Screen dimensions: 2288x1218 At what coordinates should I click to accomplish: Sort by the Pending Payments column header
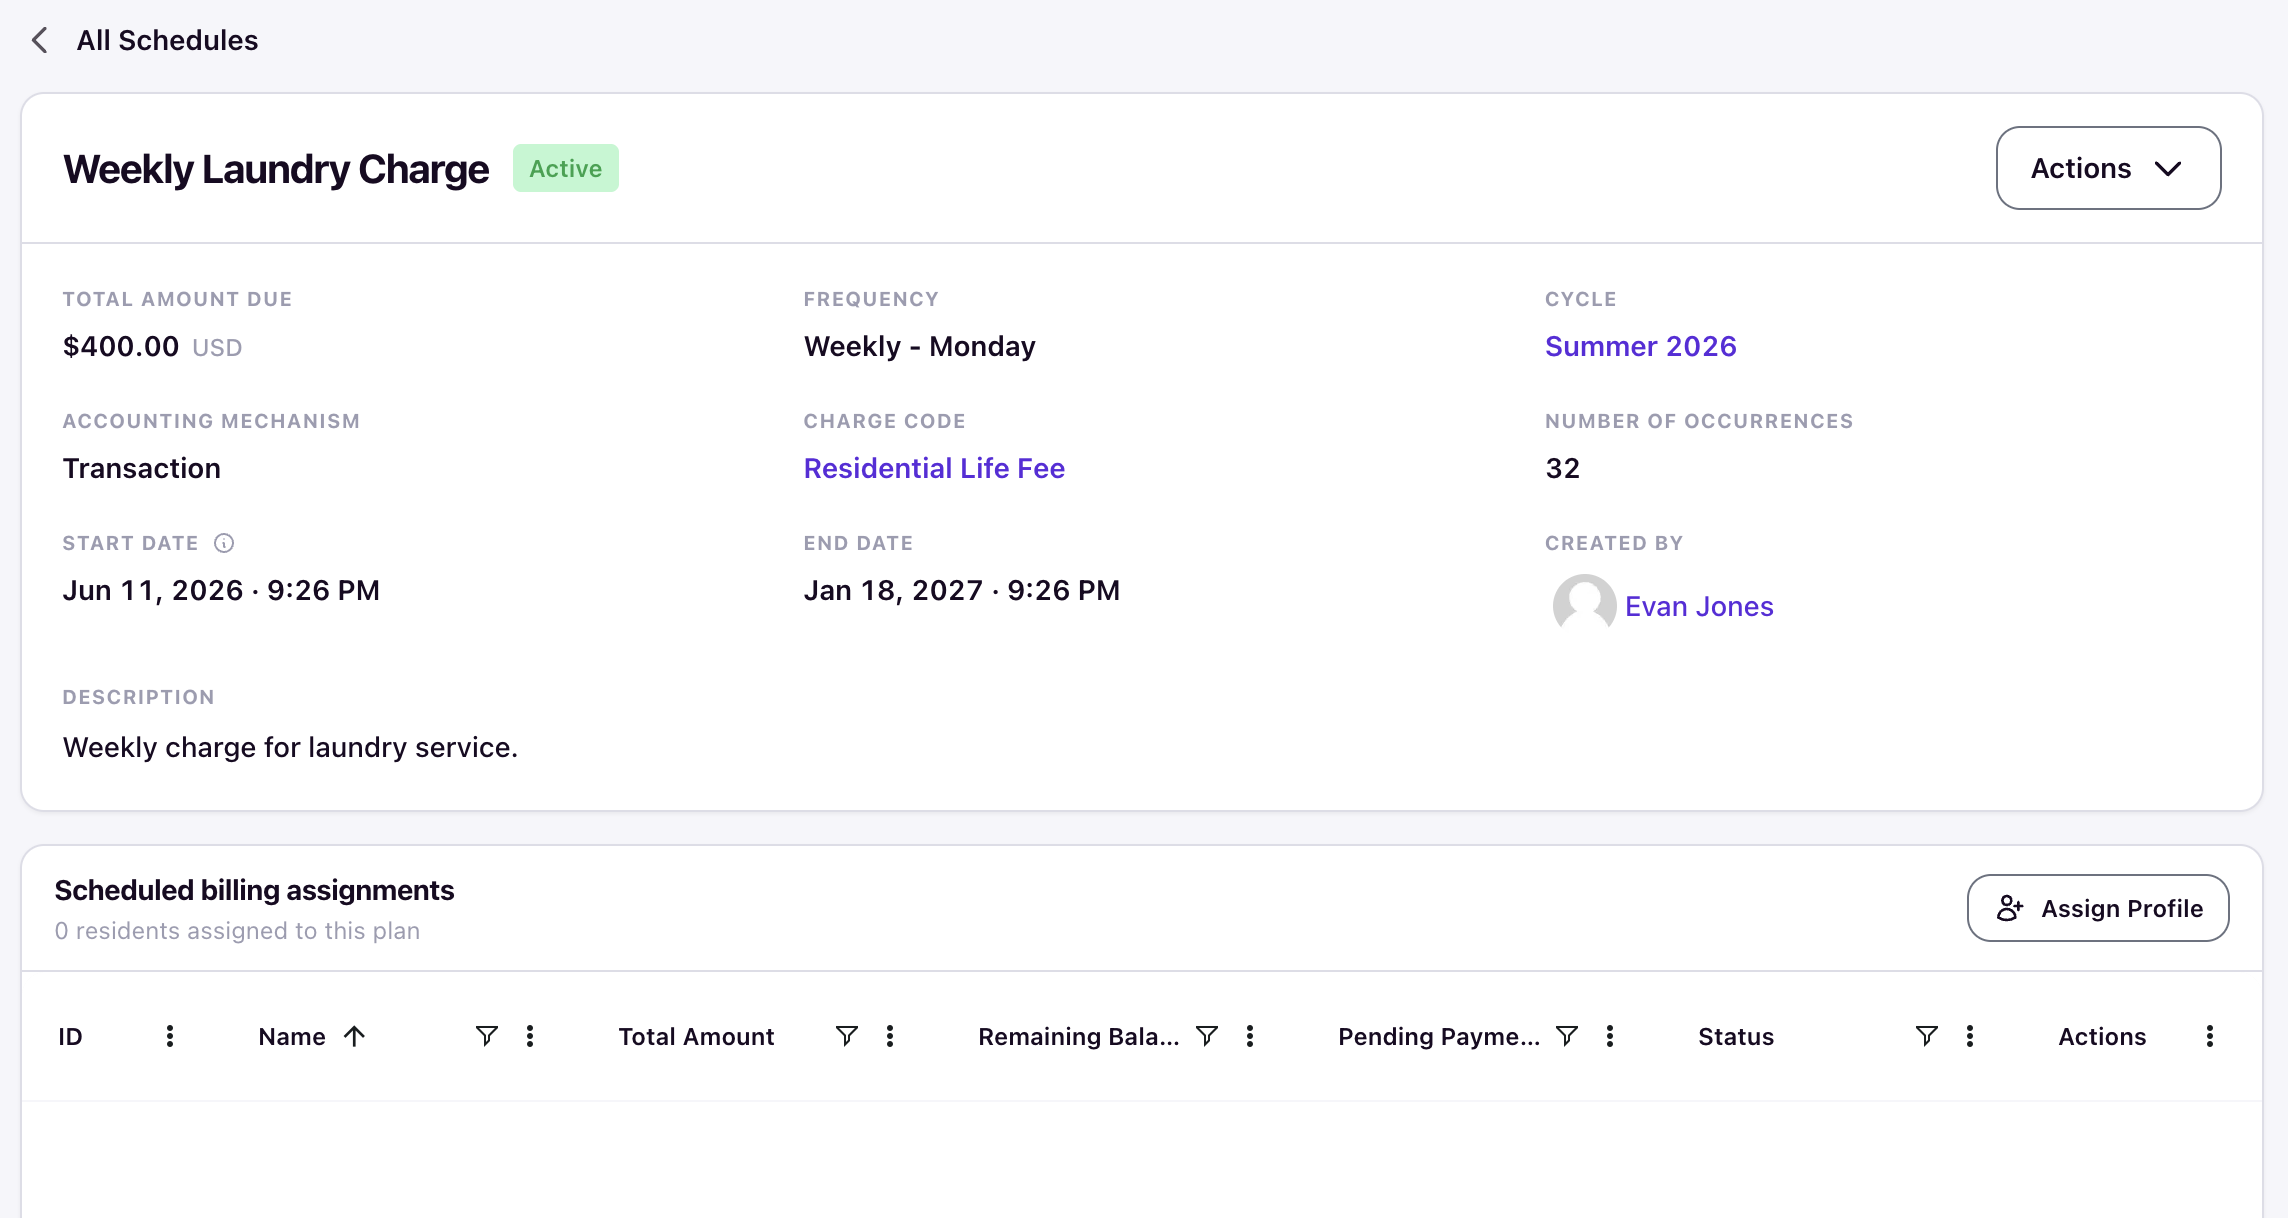(1439, 1036)
